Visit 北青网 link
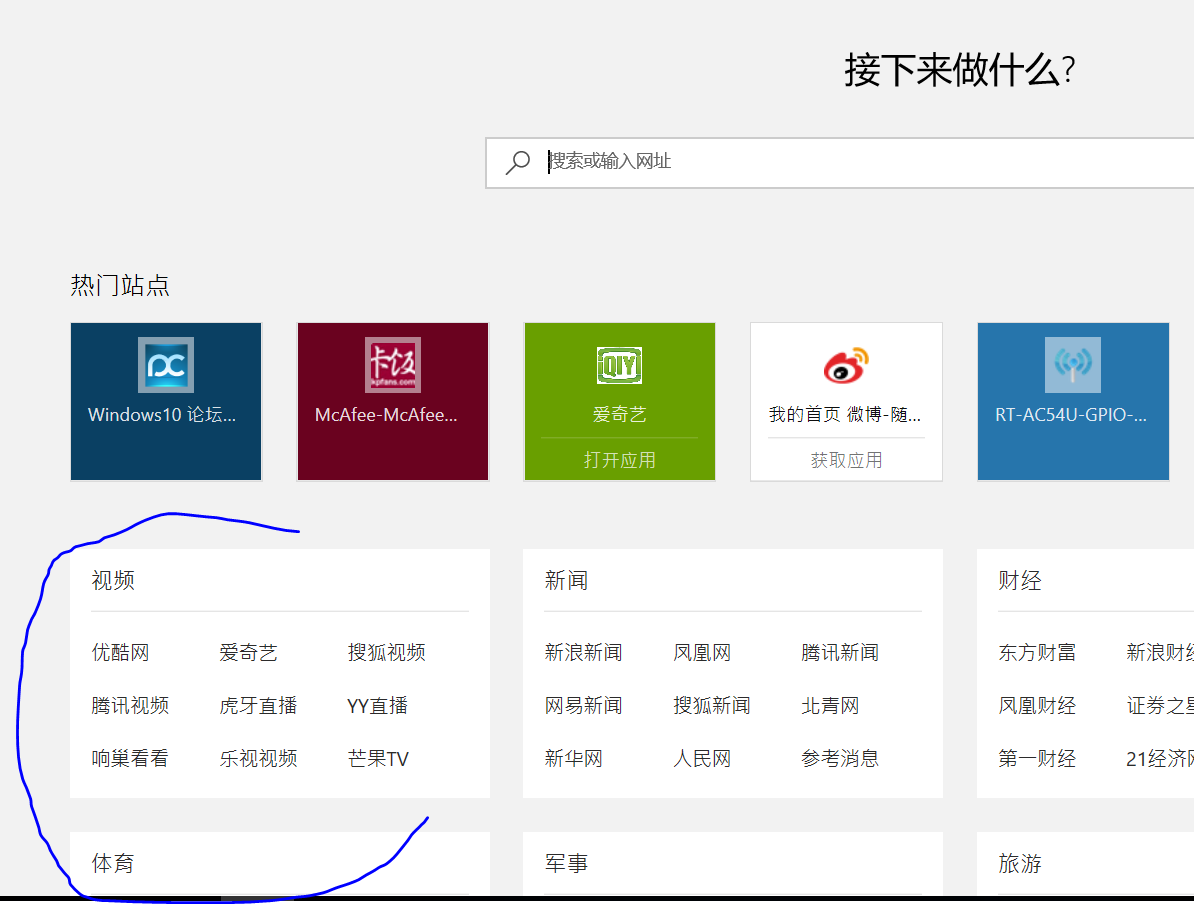Image resolution: width=1194 pixels, height=904 pixels. pyautogui.click(x=830, y=706)
